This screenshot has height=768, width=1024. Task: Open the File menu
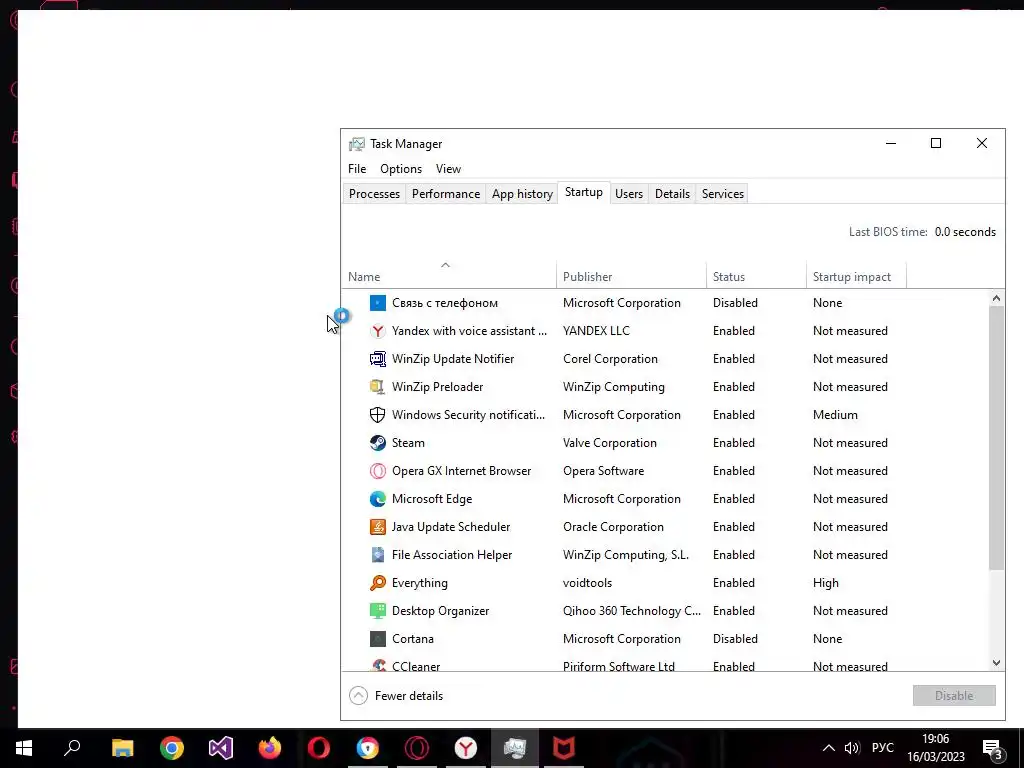pos(357,169)
